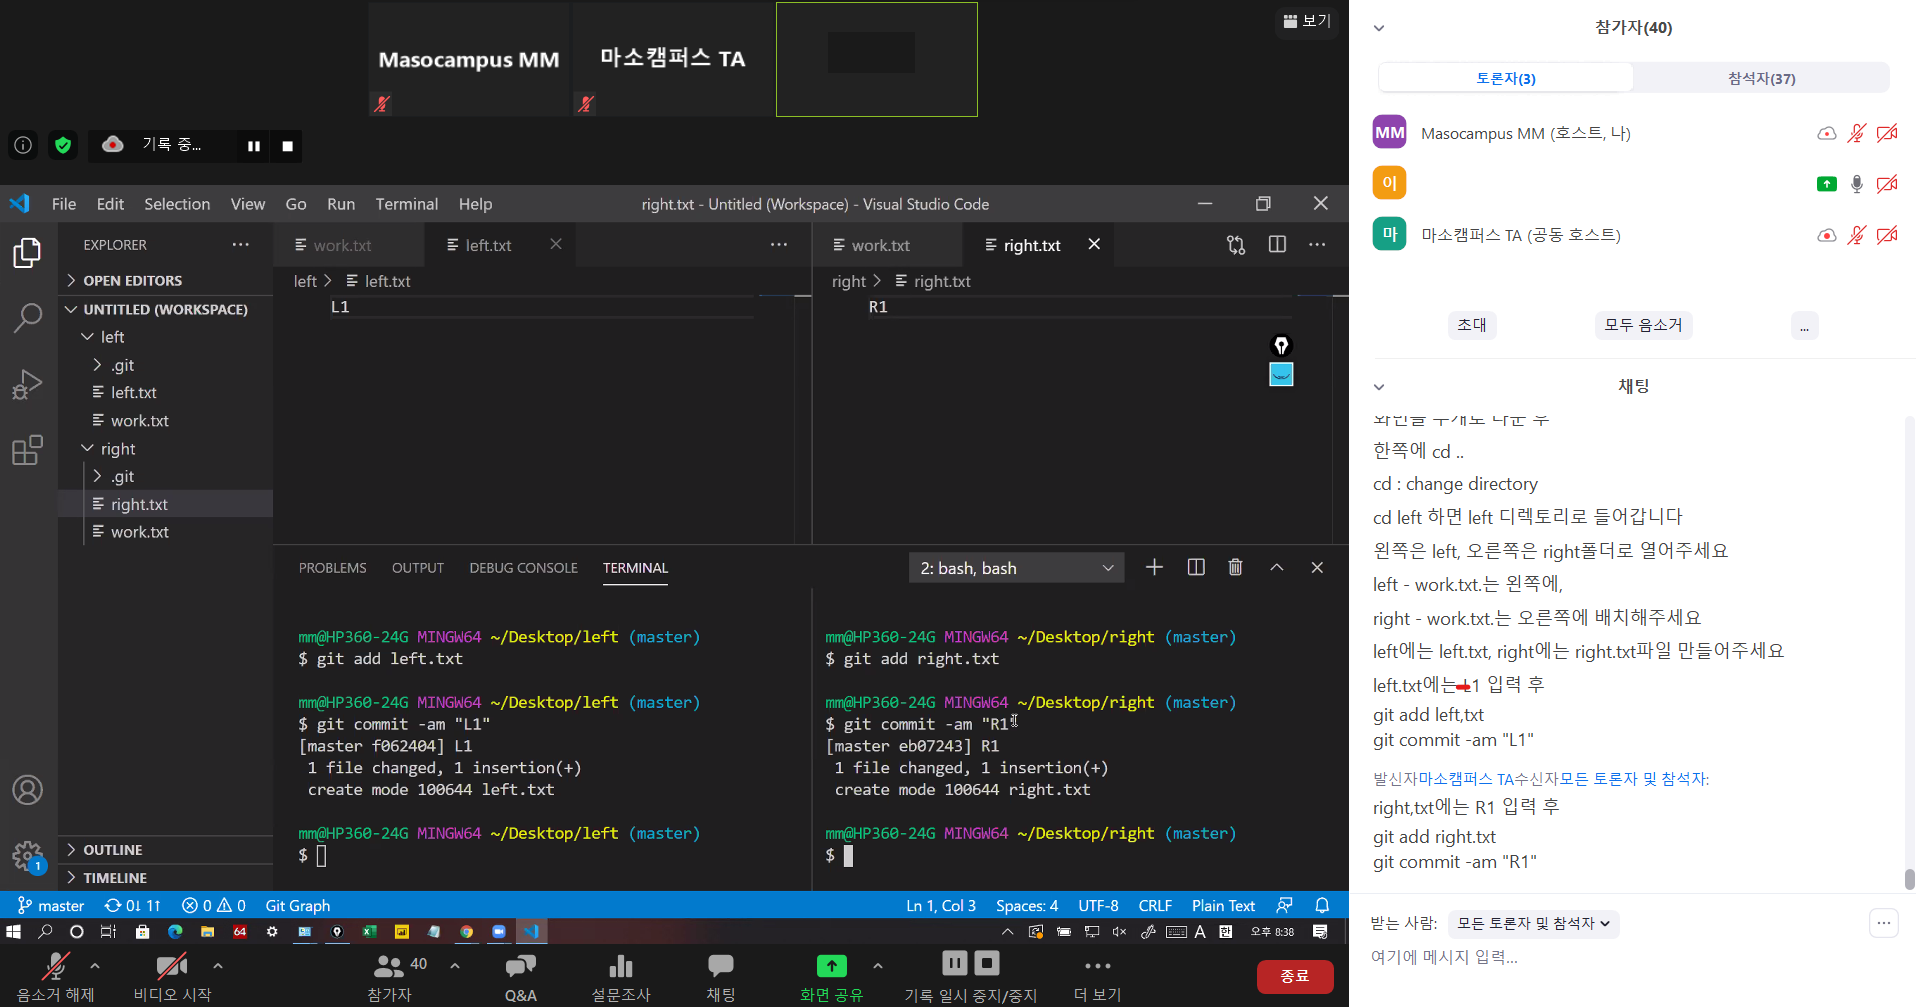Viewport: 1916px width, 1007px height.
Task: Add a new terminal with plus icon
Action: pyautogui.click(x=1154, y=567)
